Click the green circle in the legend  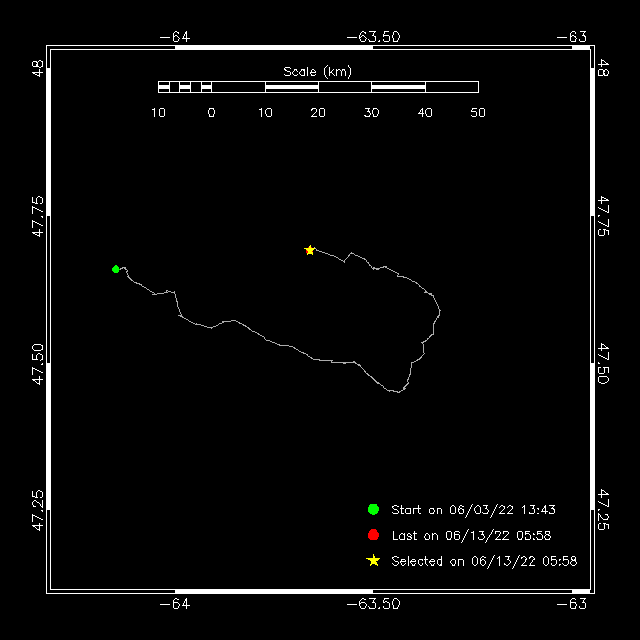pyautogui.click(x=373, y=509)
